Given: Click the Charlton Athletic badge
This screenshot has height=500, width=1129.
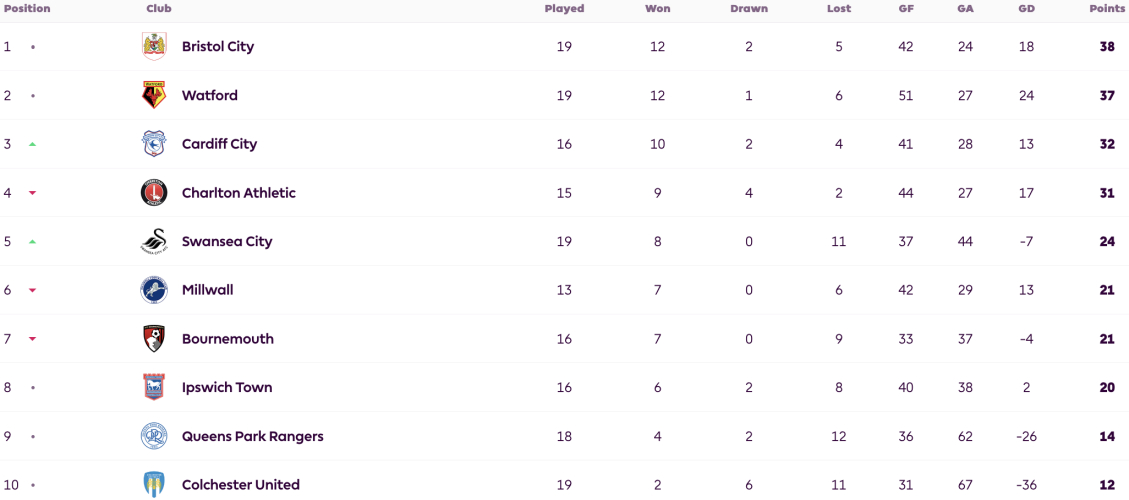Looking at the screenshot, I should pos(153,192).
